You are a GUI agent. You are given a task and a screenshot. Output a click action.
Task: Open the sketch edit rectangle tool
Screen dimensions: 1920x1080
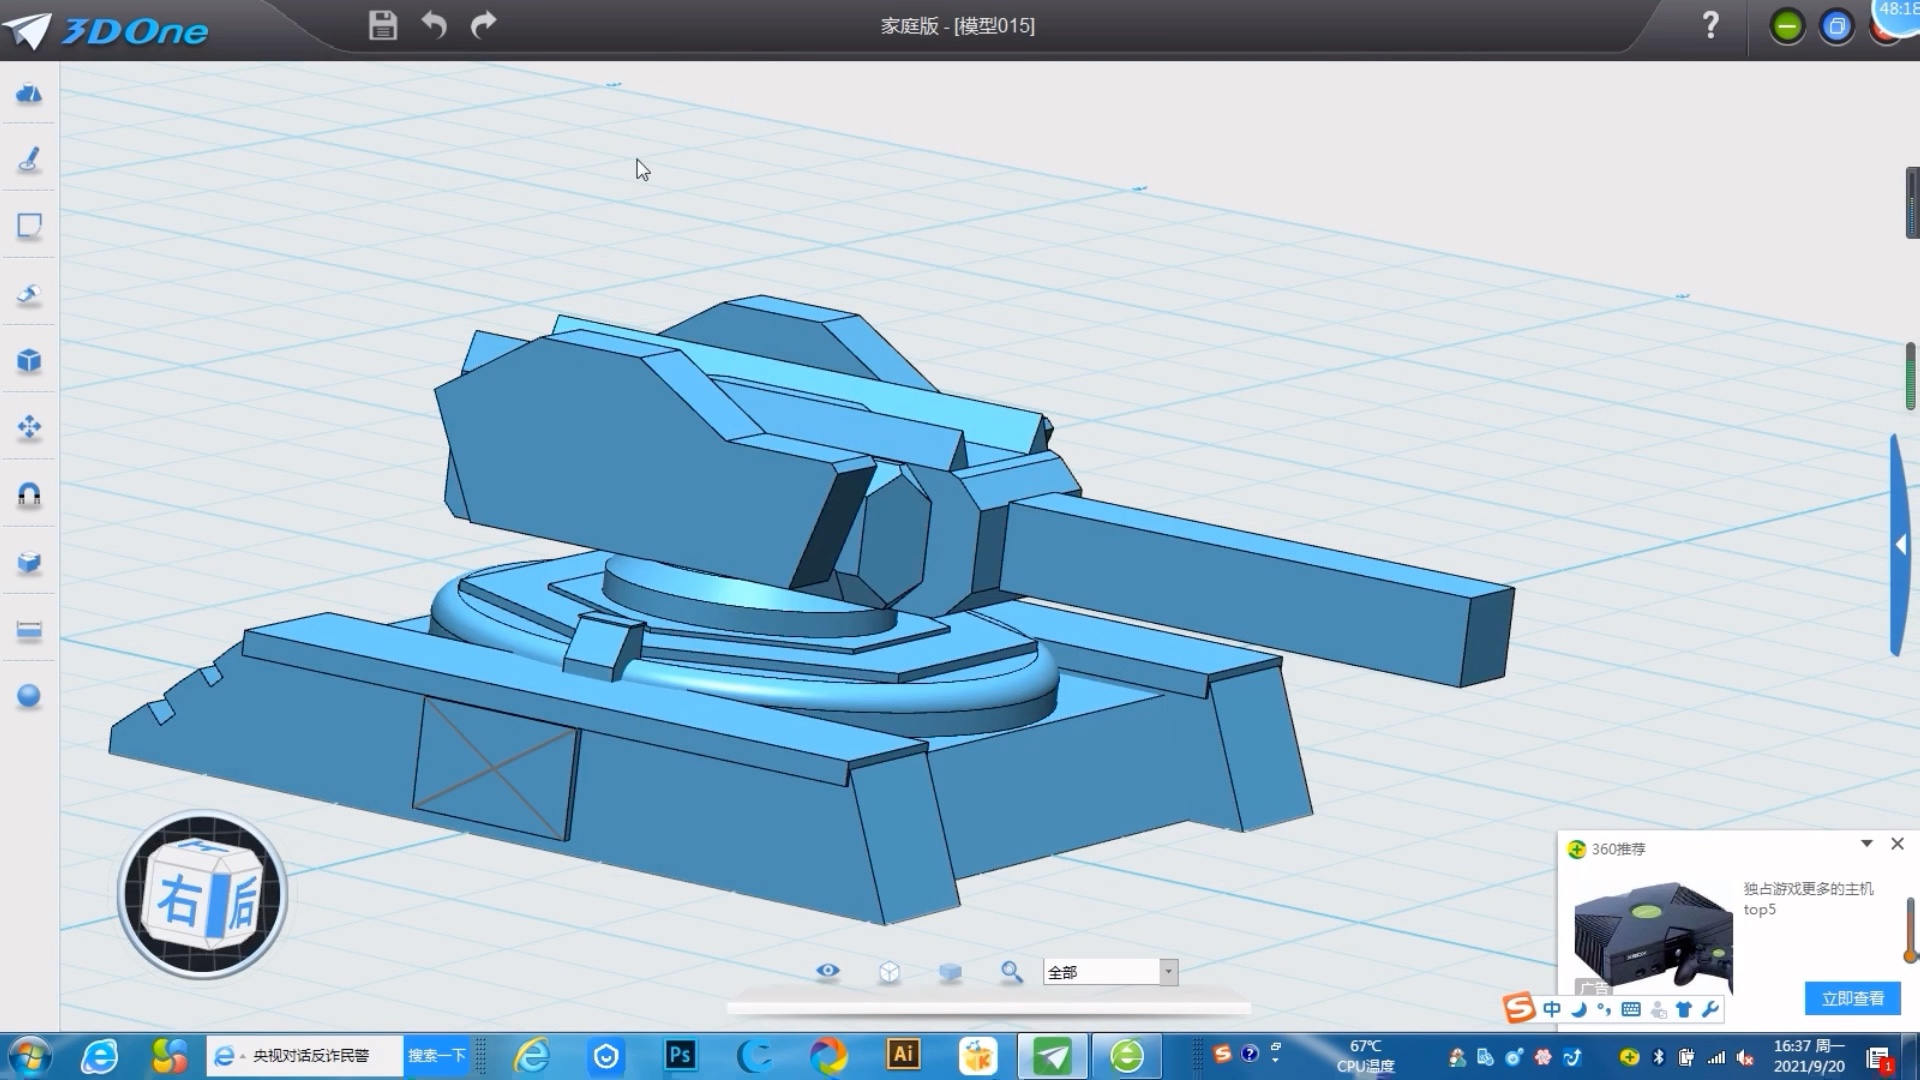(29, 226)
